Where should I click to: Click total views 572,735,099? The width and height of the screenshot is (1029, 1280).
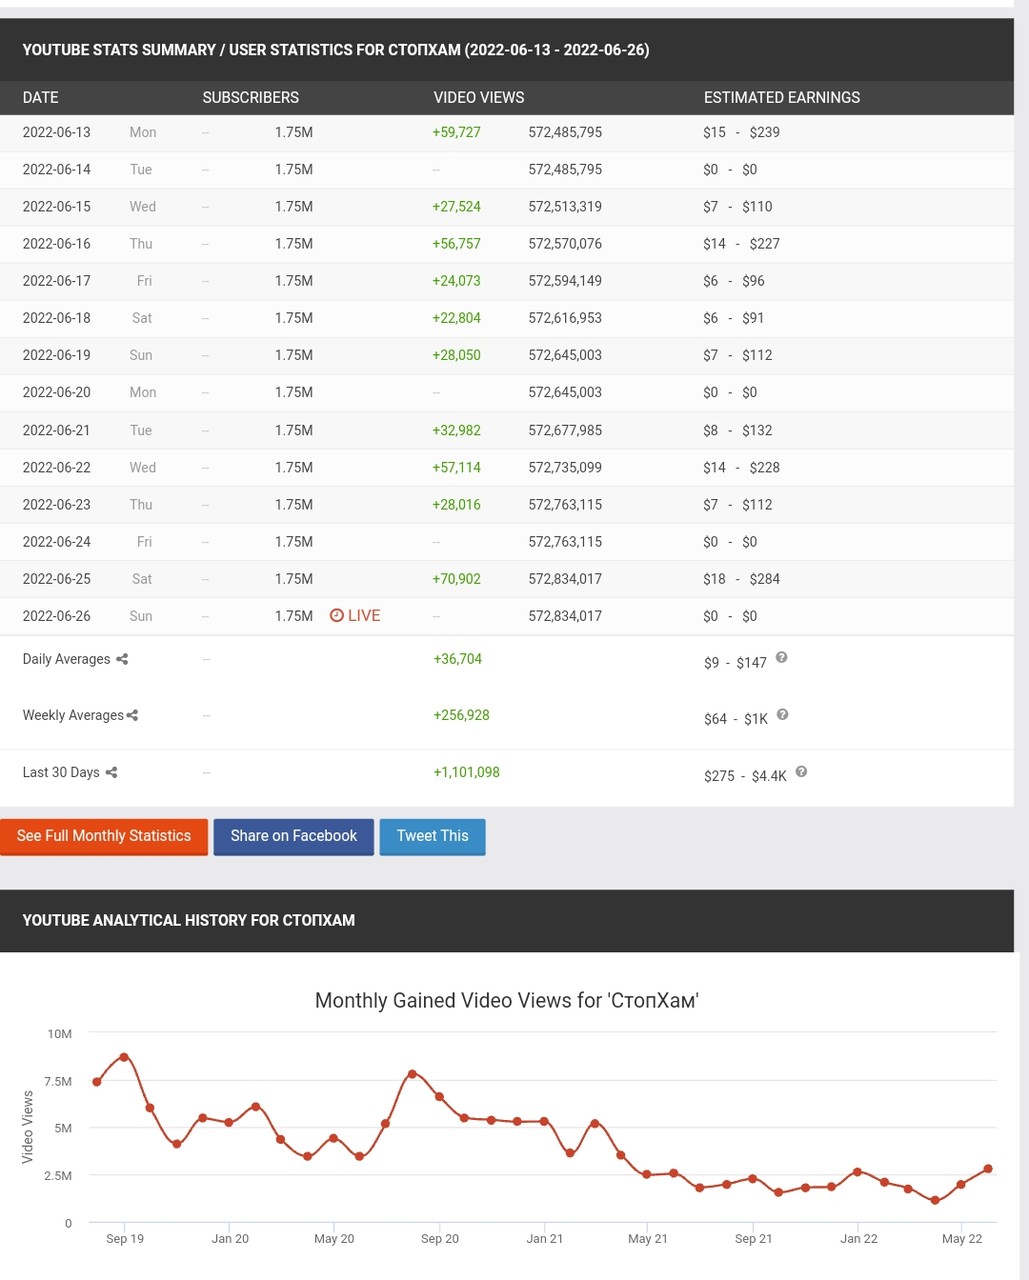point(565,467)
